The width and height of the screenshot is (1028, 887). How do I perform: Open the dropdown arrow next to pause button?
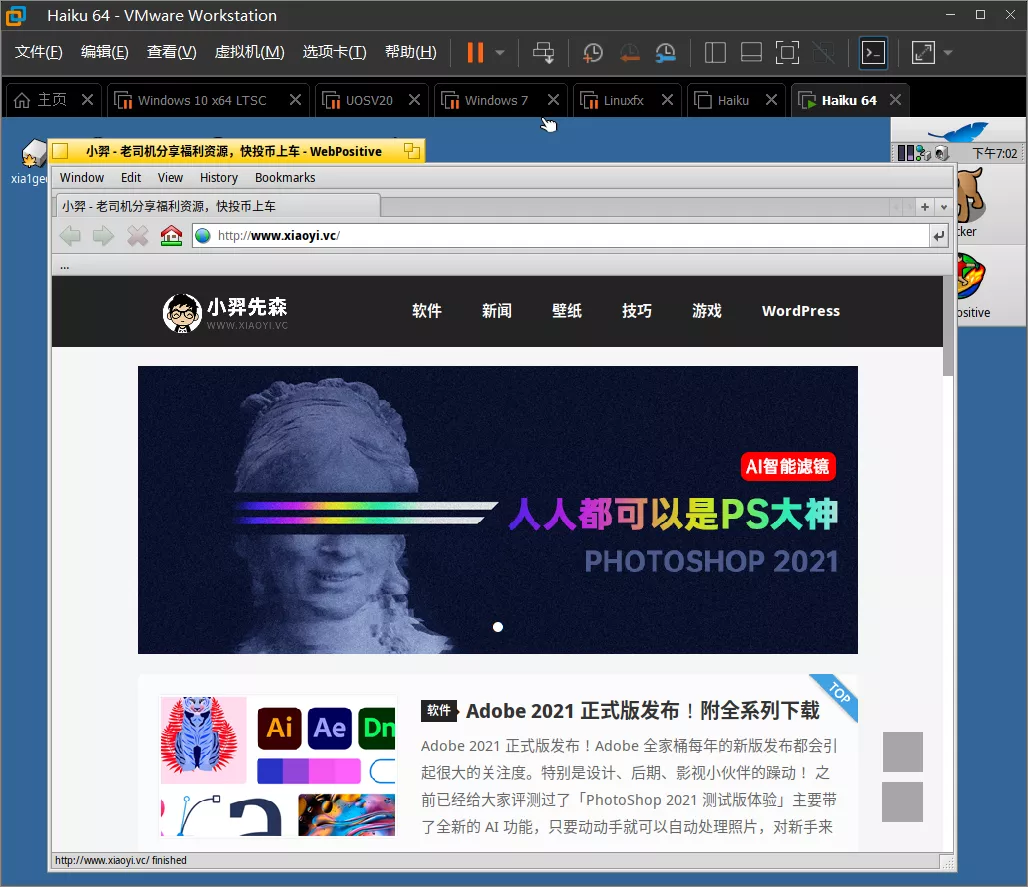tap(500, 52)
